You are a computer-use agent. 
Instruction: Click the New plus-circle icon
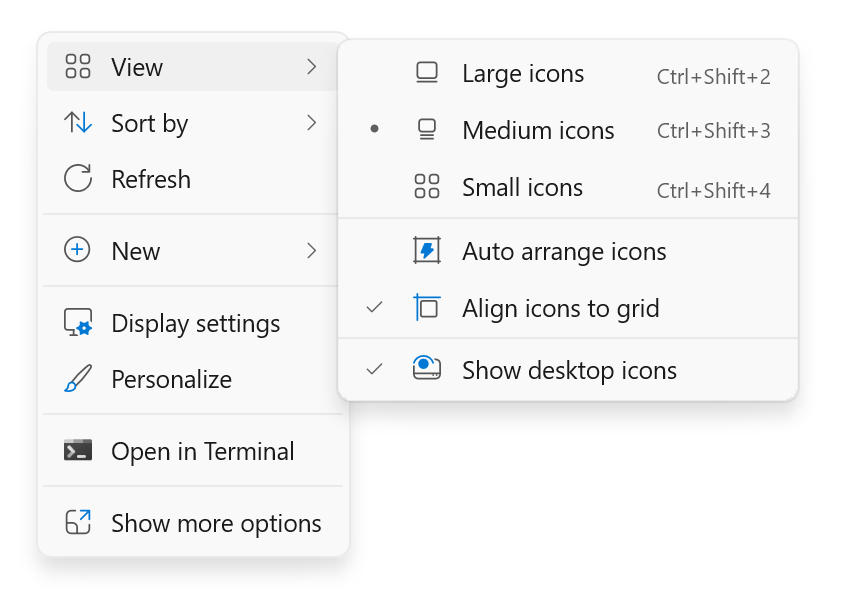[75, 251]
